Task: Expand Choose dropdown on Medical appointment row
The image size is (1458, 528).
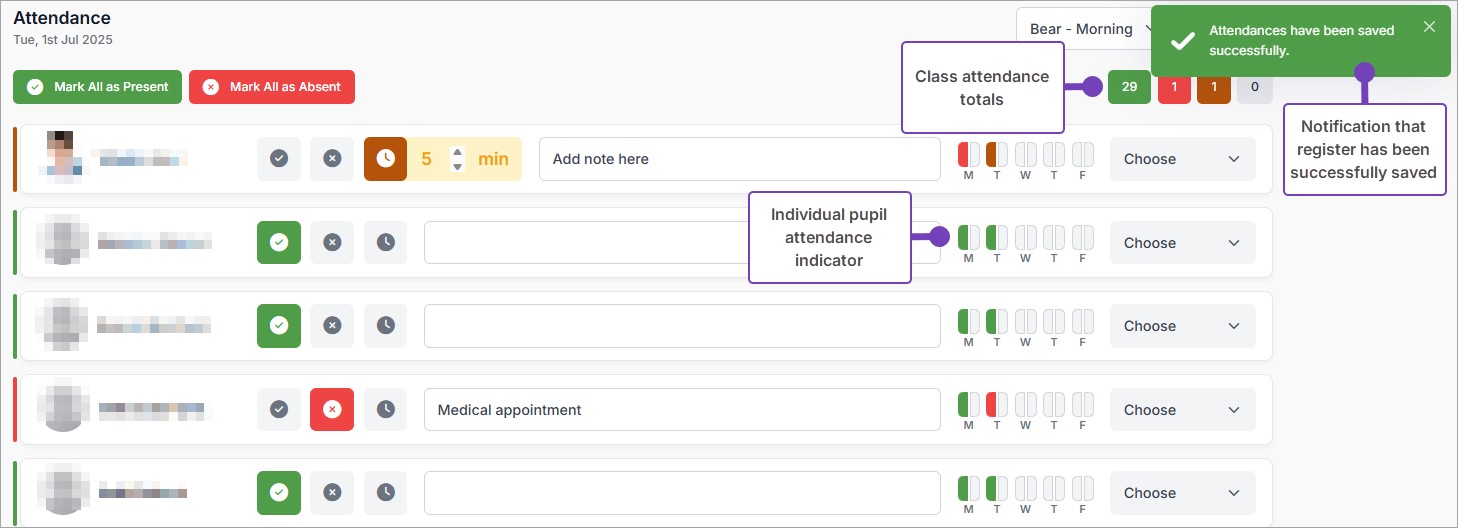Action: pos(1182,410)
